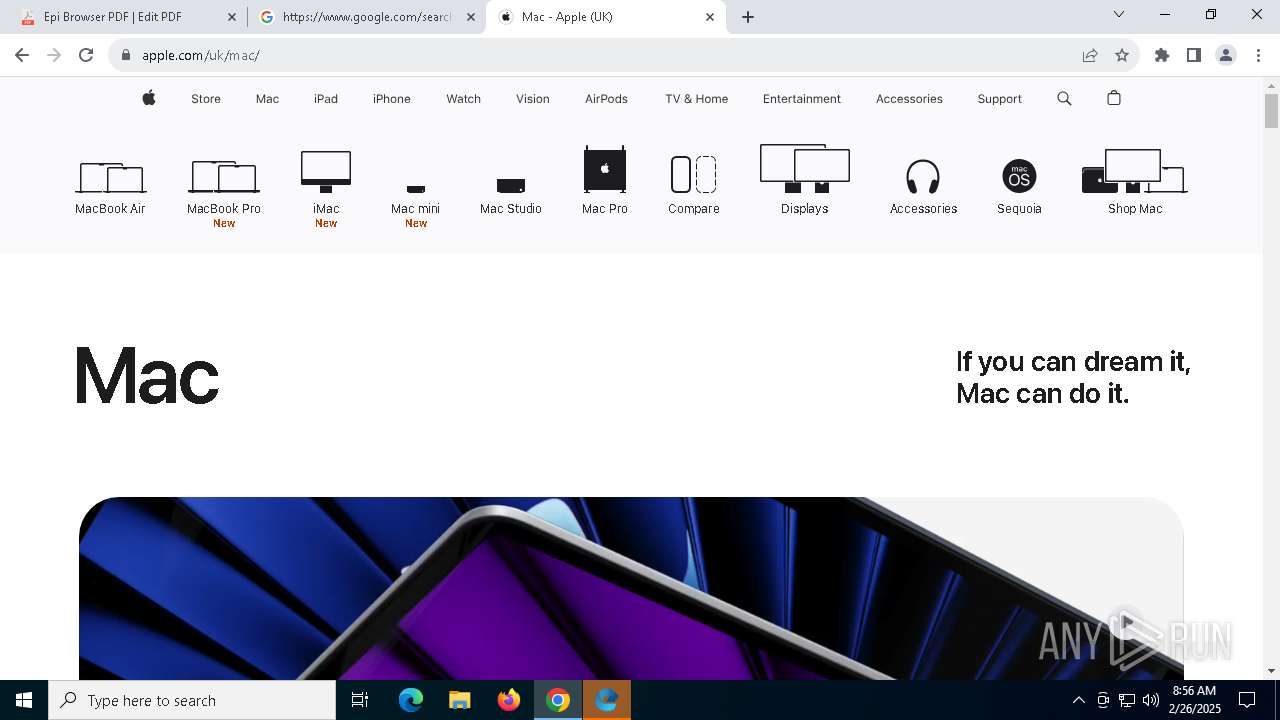Open the Accessories headphones icon

(923, 177)
